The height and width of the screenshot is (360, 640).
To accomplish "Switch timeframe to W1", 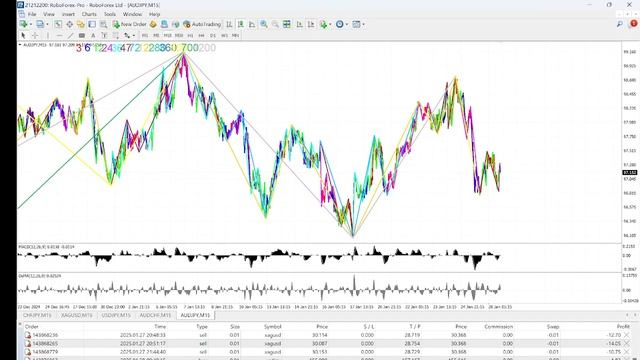I will 224,36.
